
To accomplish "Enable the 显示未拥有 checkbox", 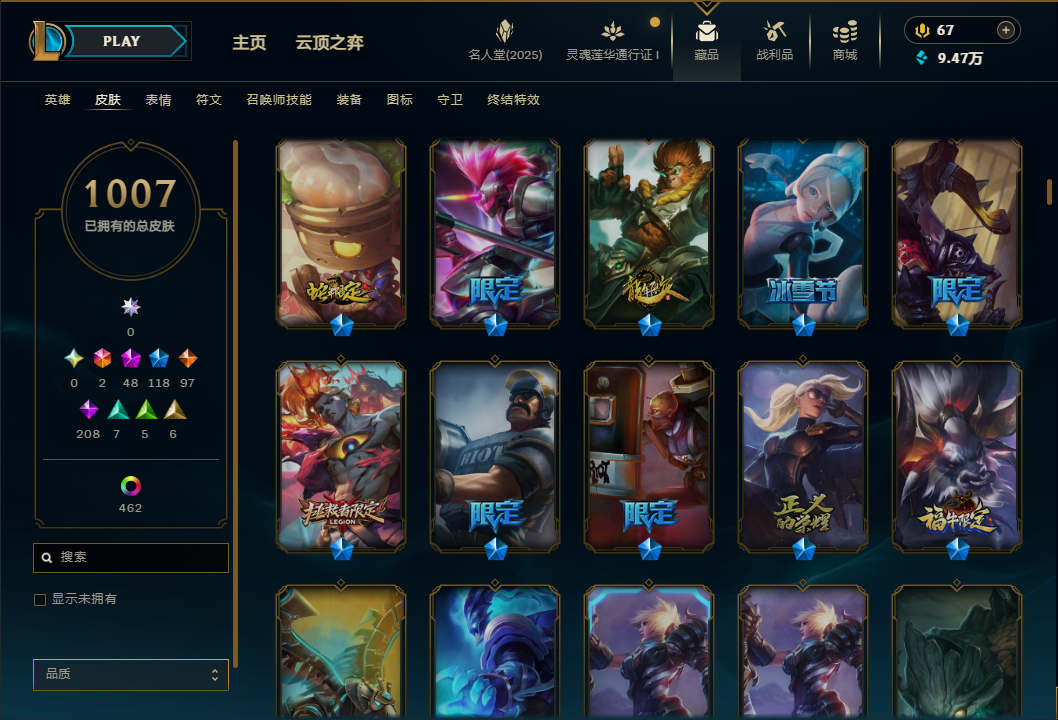I will click(x=40, y=599).
